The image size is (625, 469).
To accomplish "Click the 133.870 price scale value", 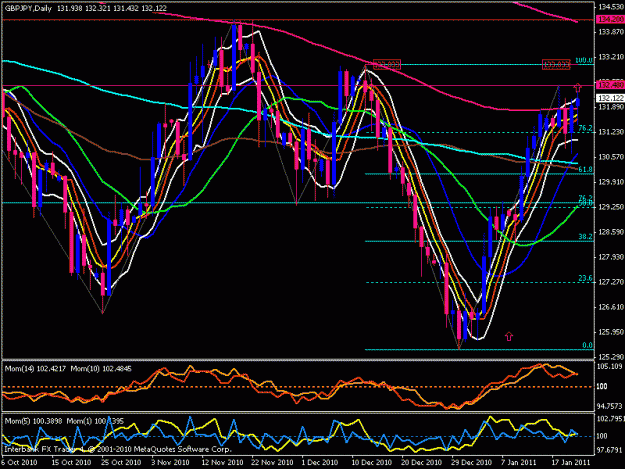I will (611, 32).
